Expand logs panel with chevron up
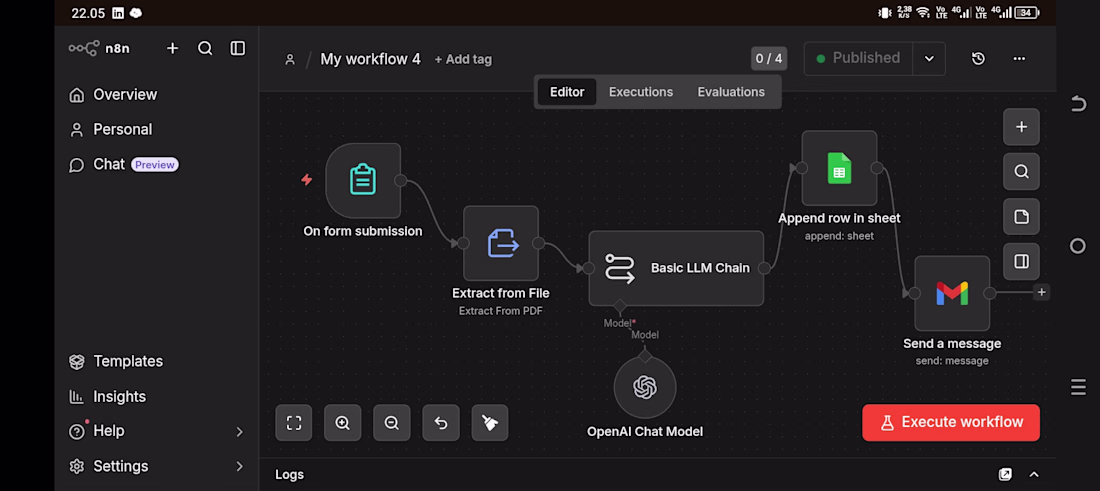This screenshot has width=1100, height=491. 1033,475
